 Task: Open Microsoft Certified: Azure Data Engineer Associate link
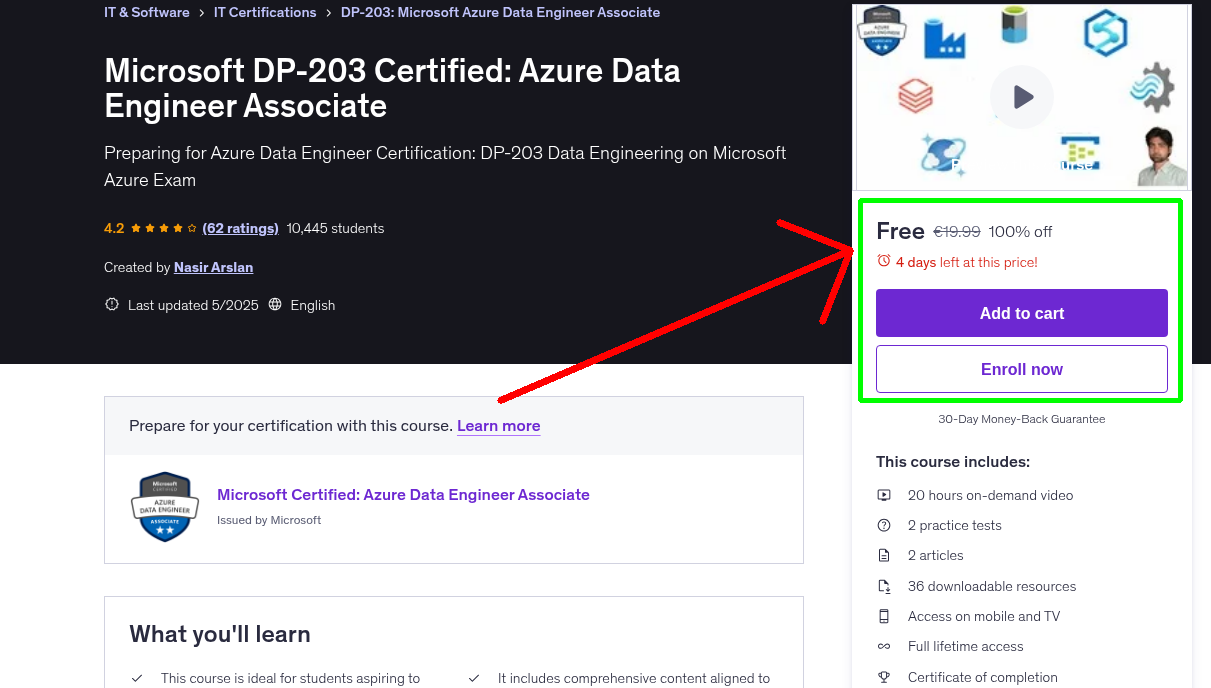[x=403, y=494]
